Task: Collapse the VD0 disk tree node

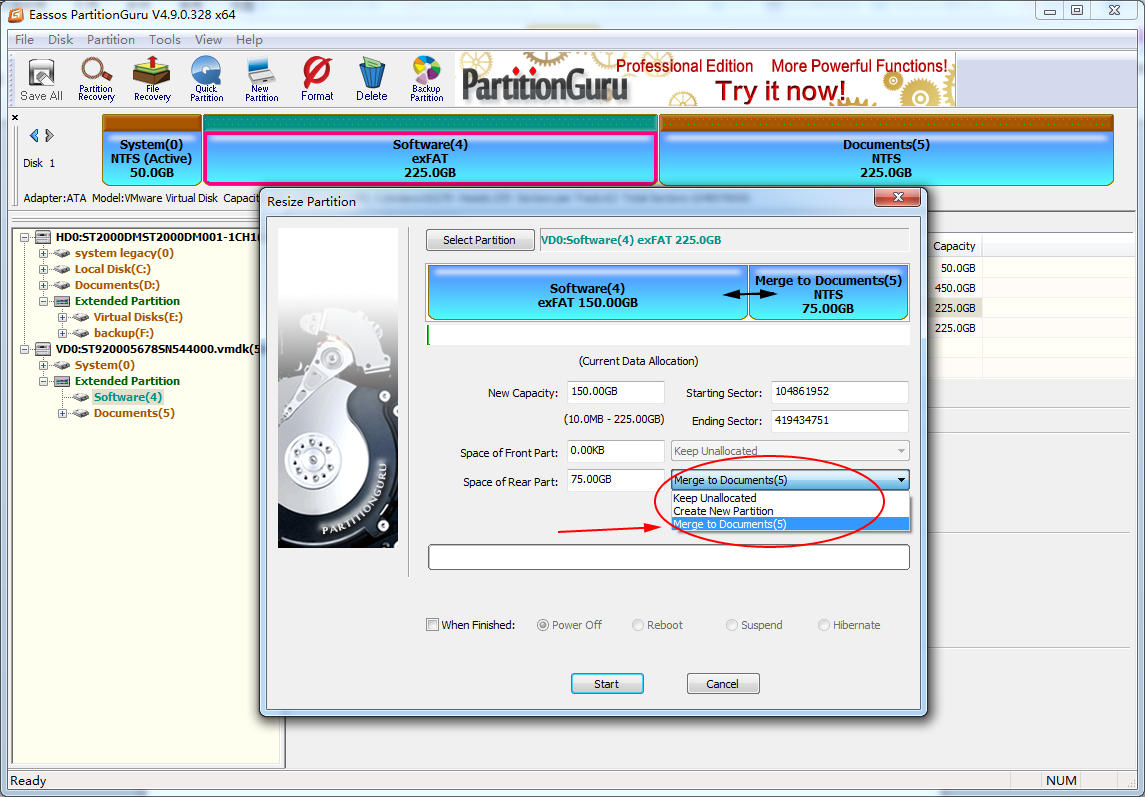Action: (24, 349)
